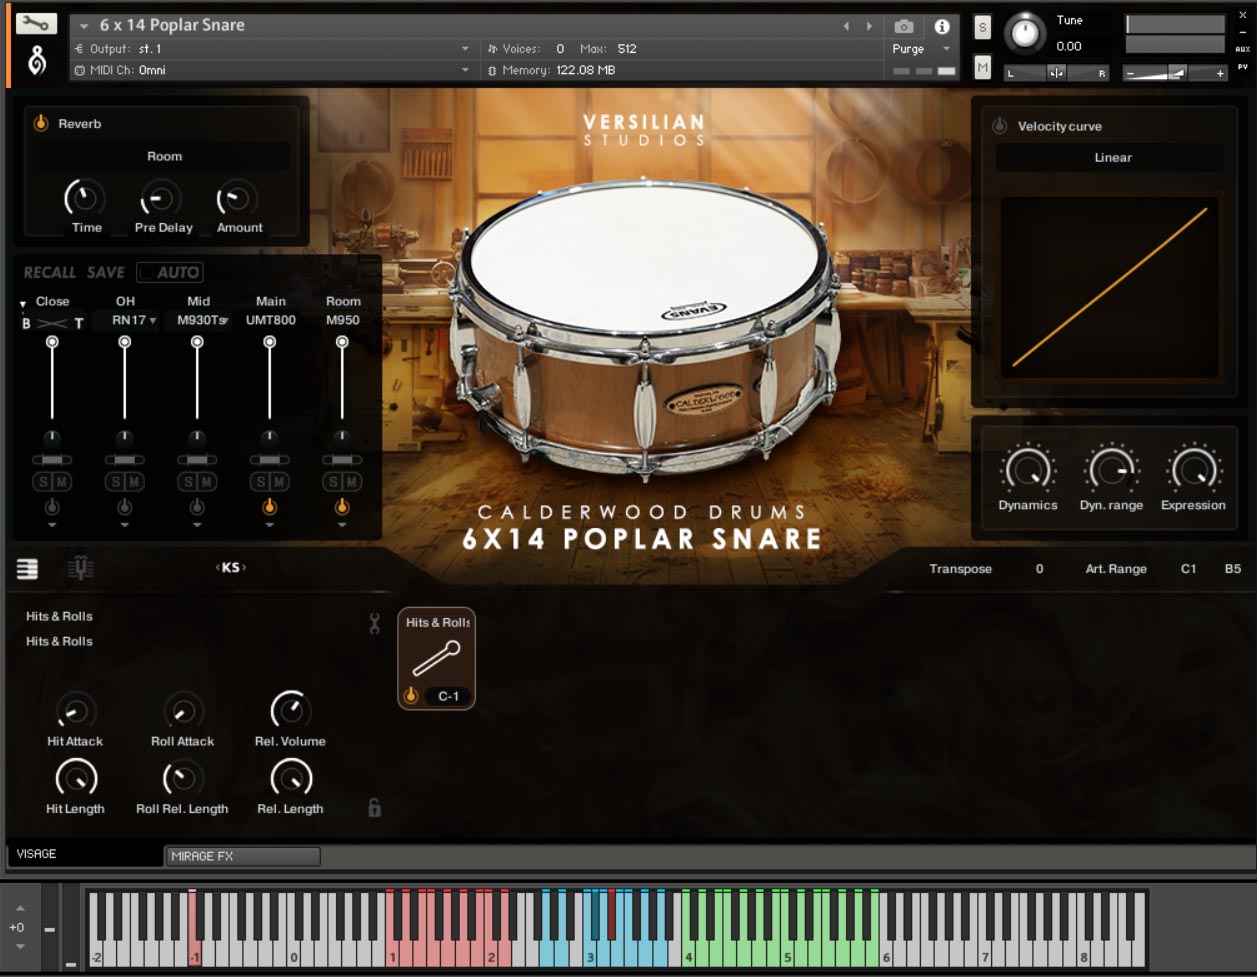1257x977 pixels.
Task: Switch to the MIRAGE FX tab
Action: tap(243, 856)
